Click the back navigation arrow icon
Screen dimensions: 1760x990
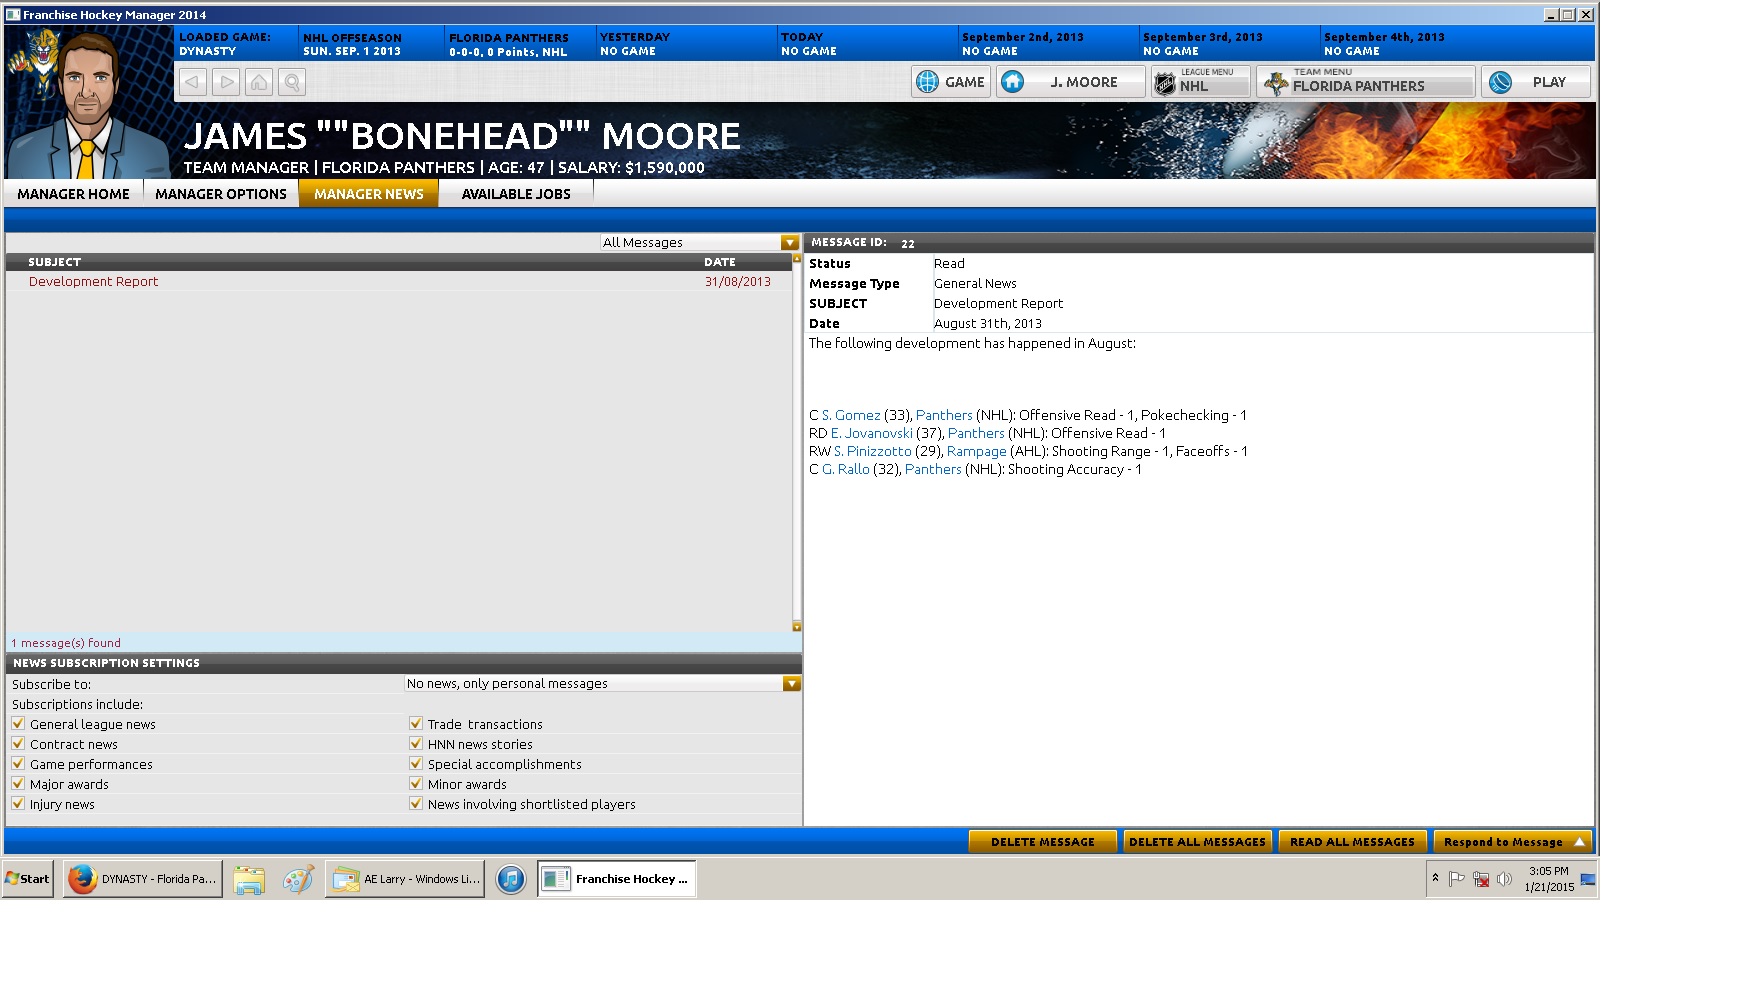(x=193, y=82)
